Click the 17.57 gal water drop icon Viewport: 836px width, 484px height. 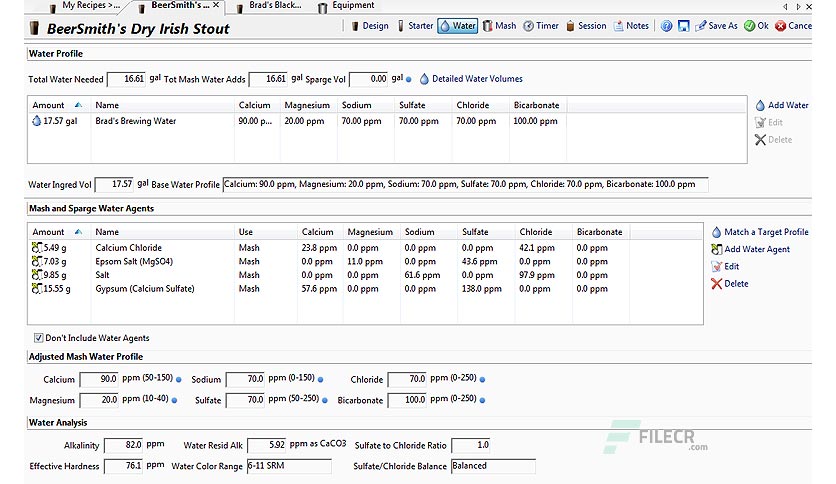(36, 121)
